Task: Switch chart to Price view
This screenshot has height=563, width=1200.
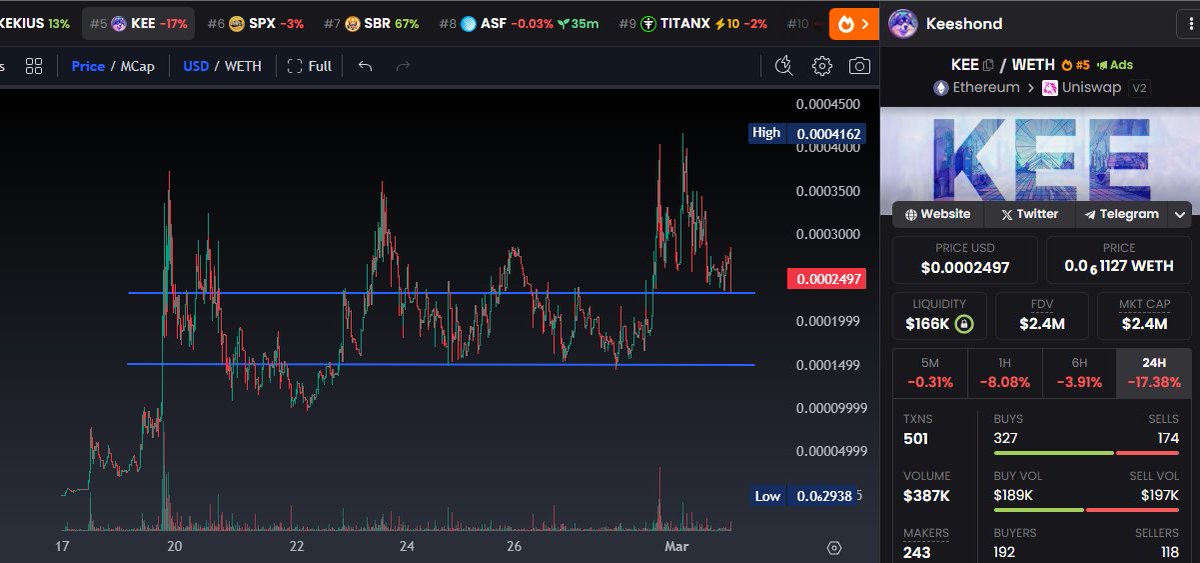Action: click(x=88, y=66)
